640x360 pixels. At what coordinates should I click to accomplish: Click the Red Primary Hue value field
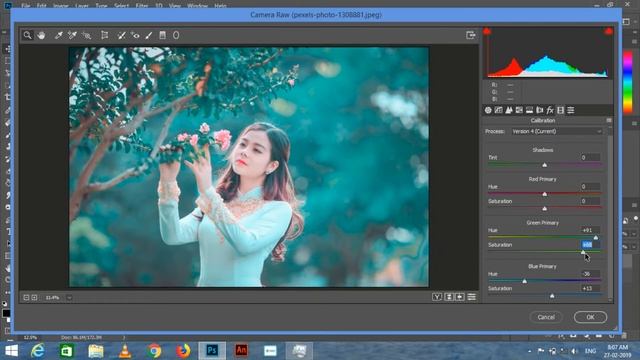590,187
